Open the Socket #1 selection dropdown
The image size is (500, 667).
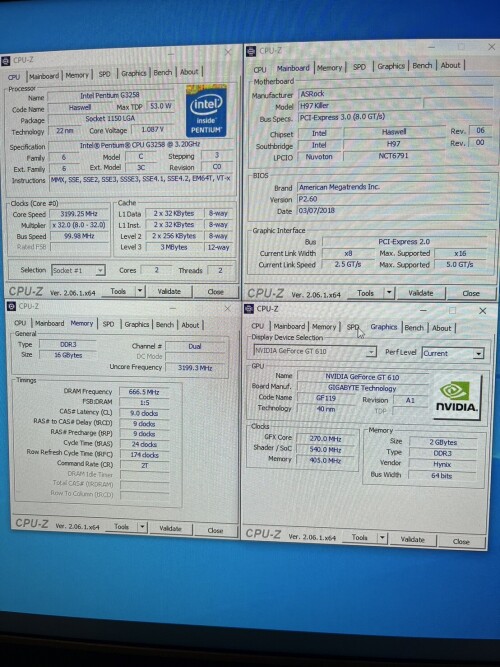pos(100,271)
